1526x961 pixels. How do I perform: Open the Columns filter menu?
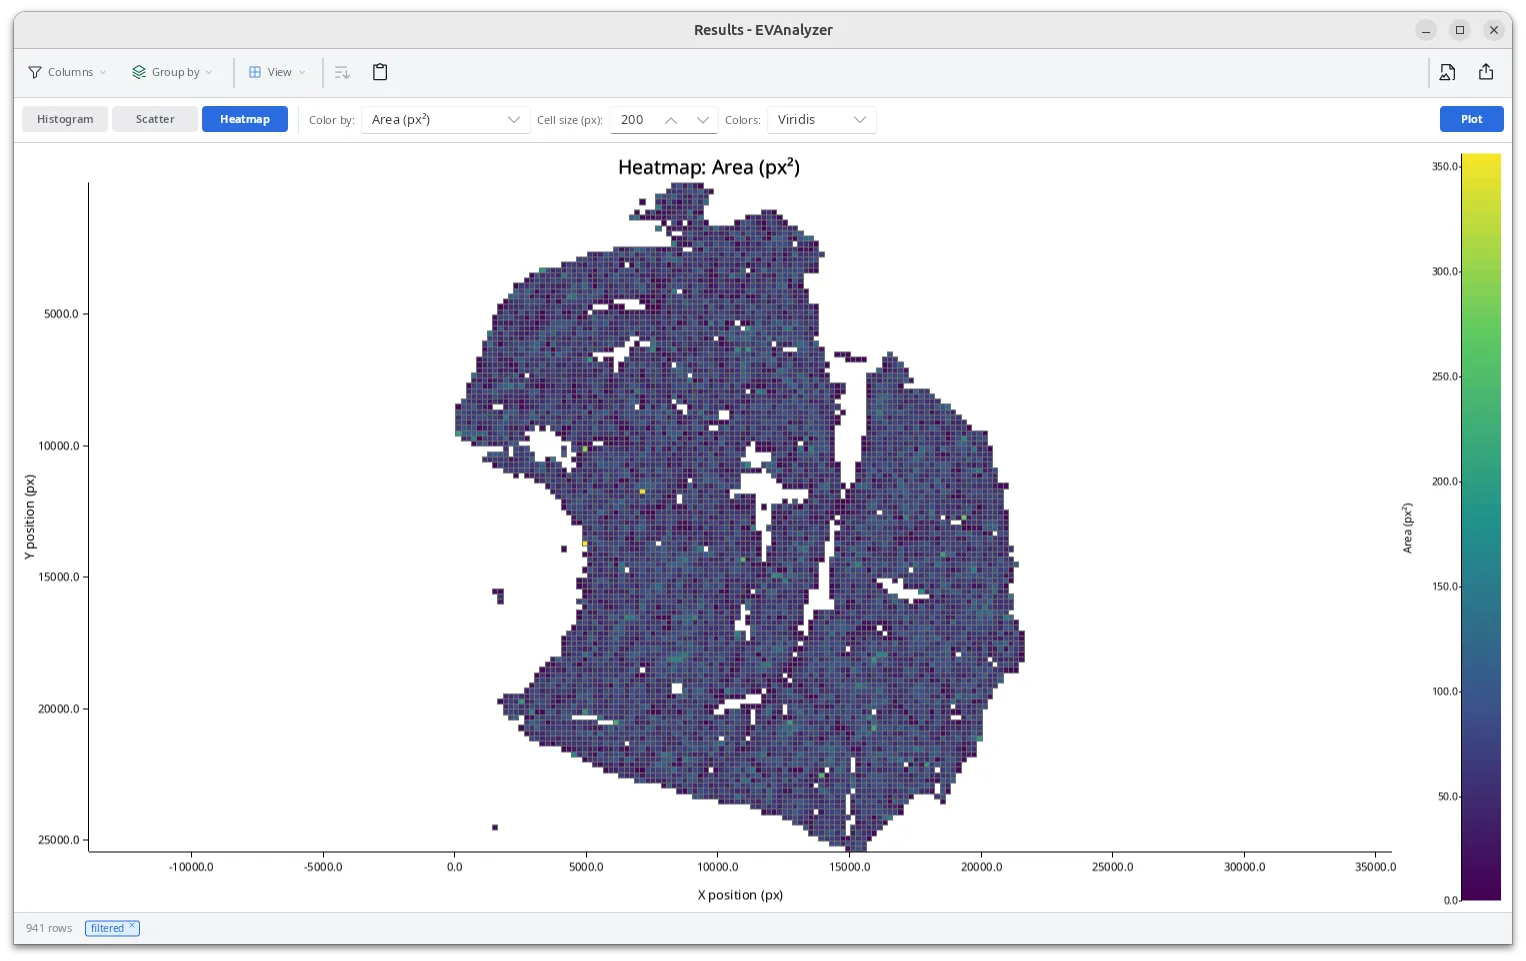67,72
